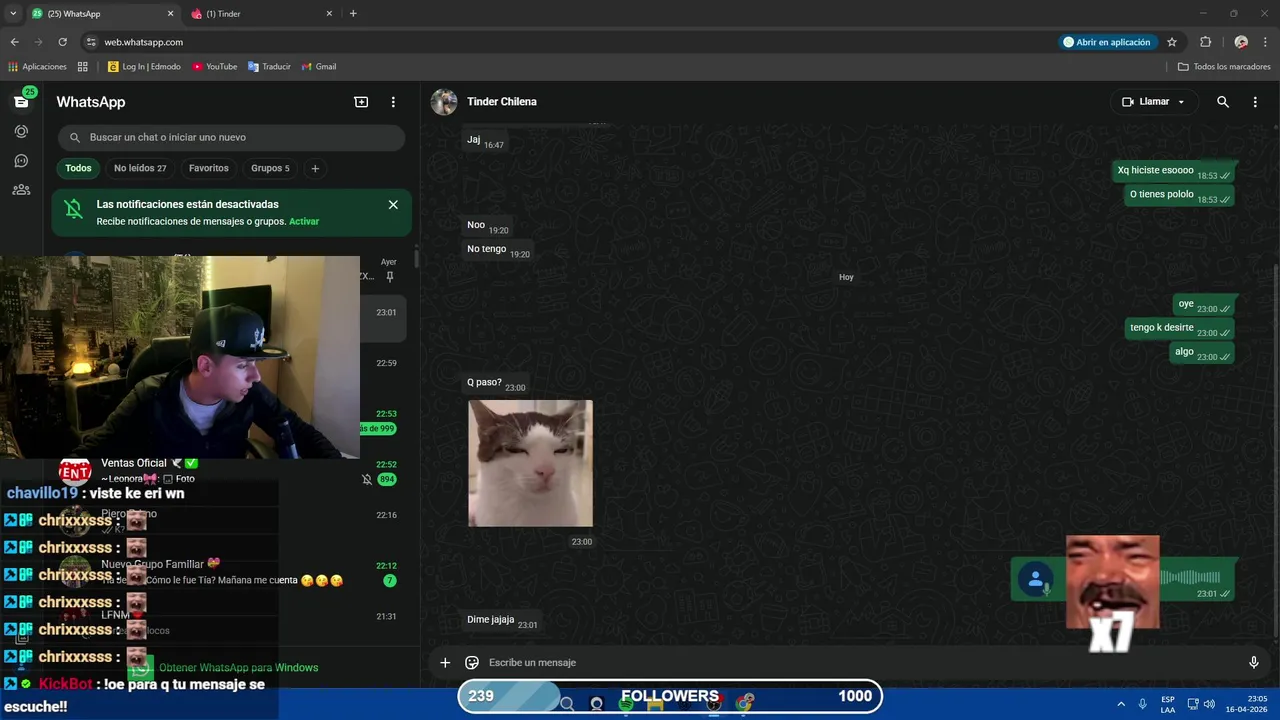Open the ESP LAA language indicator
Viewport: 1280px width, 720px height.
[1168, 704]
